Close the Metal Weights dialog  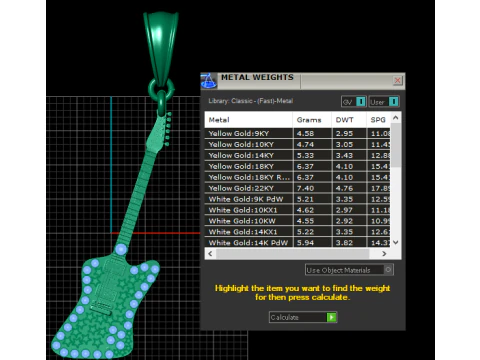click(397, 80)
